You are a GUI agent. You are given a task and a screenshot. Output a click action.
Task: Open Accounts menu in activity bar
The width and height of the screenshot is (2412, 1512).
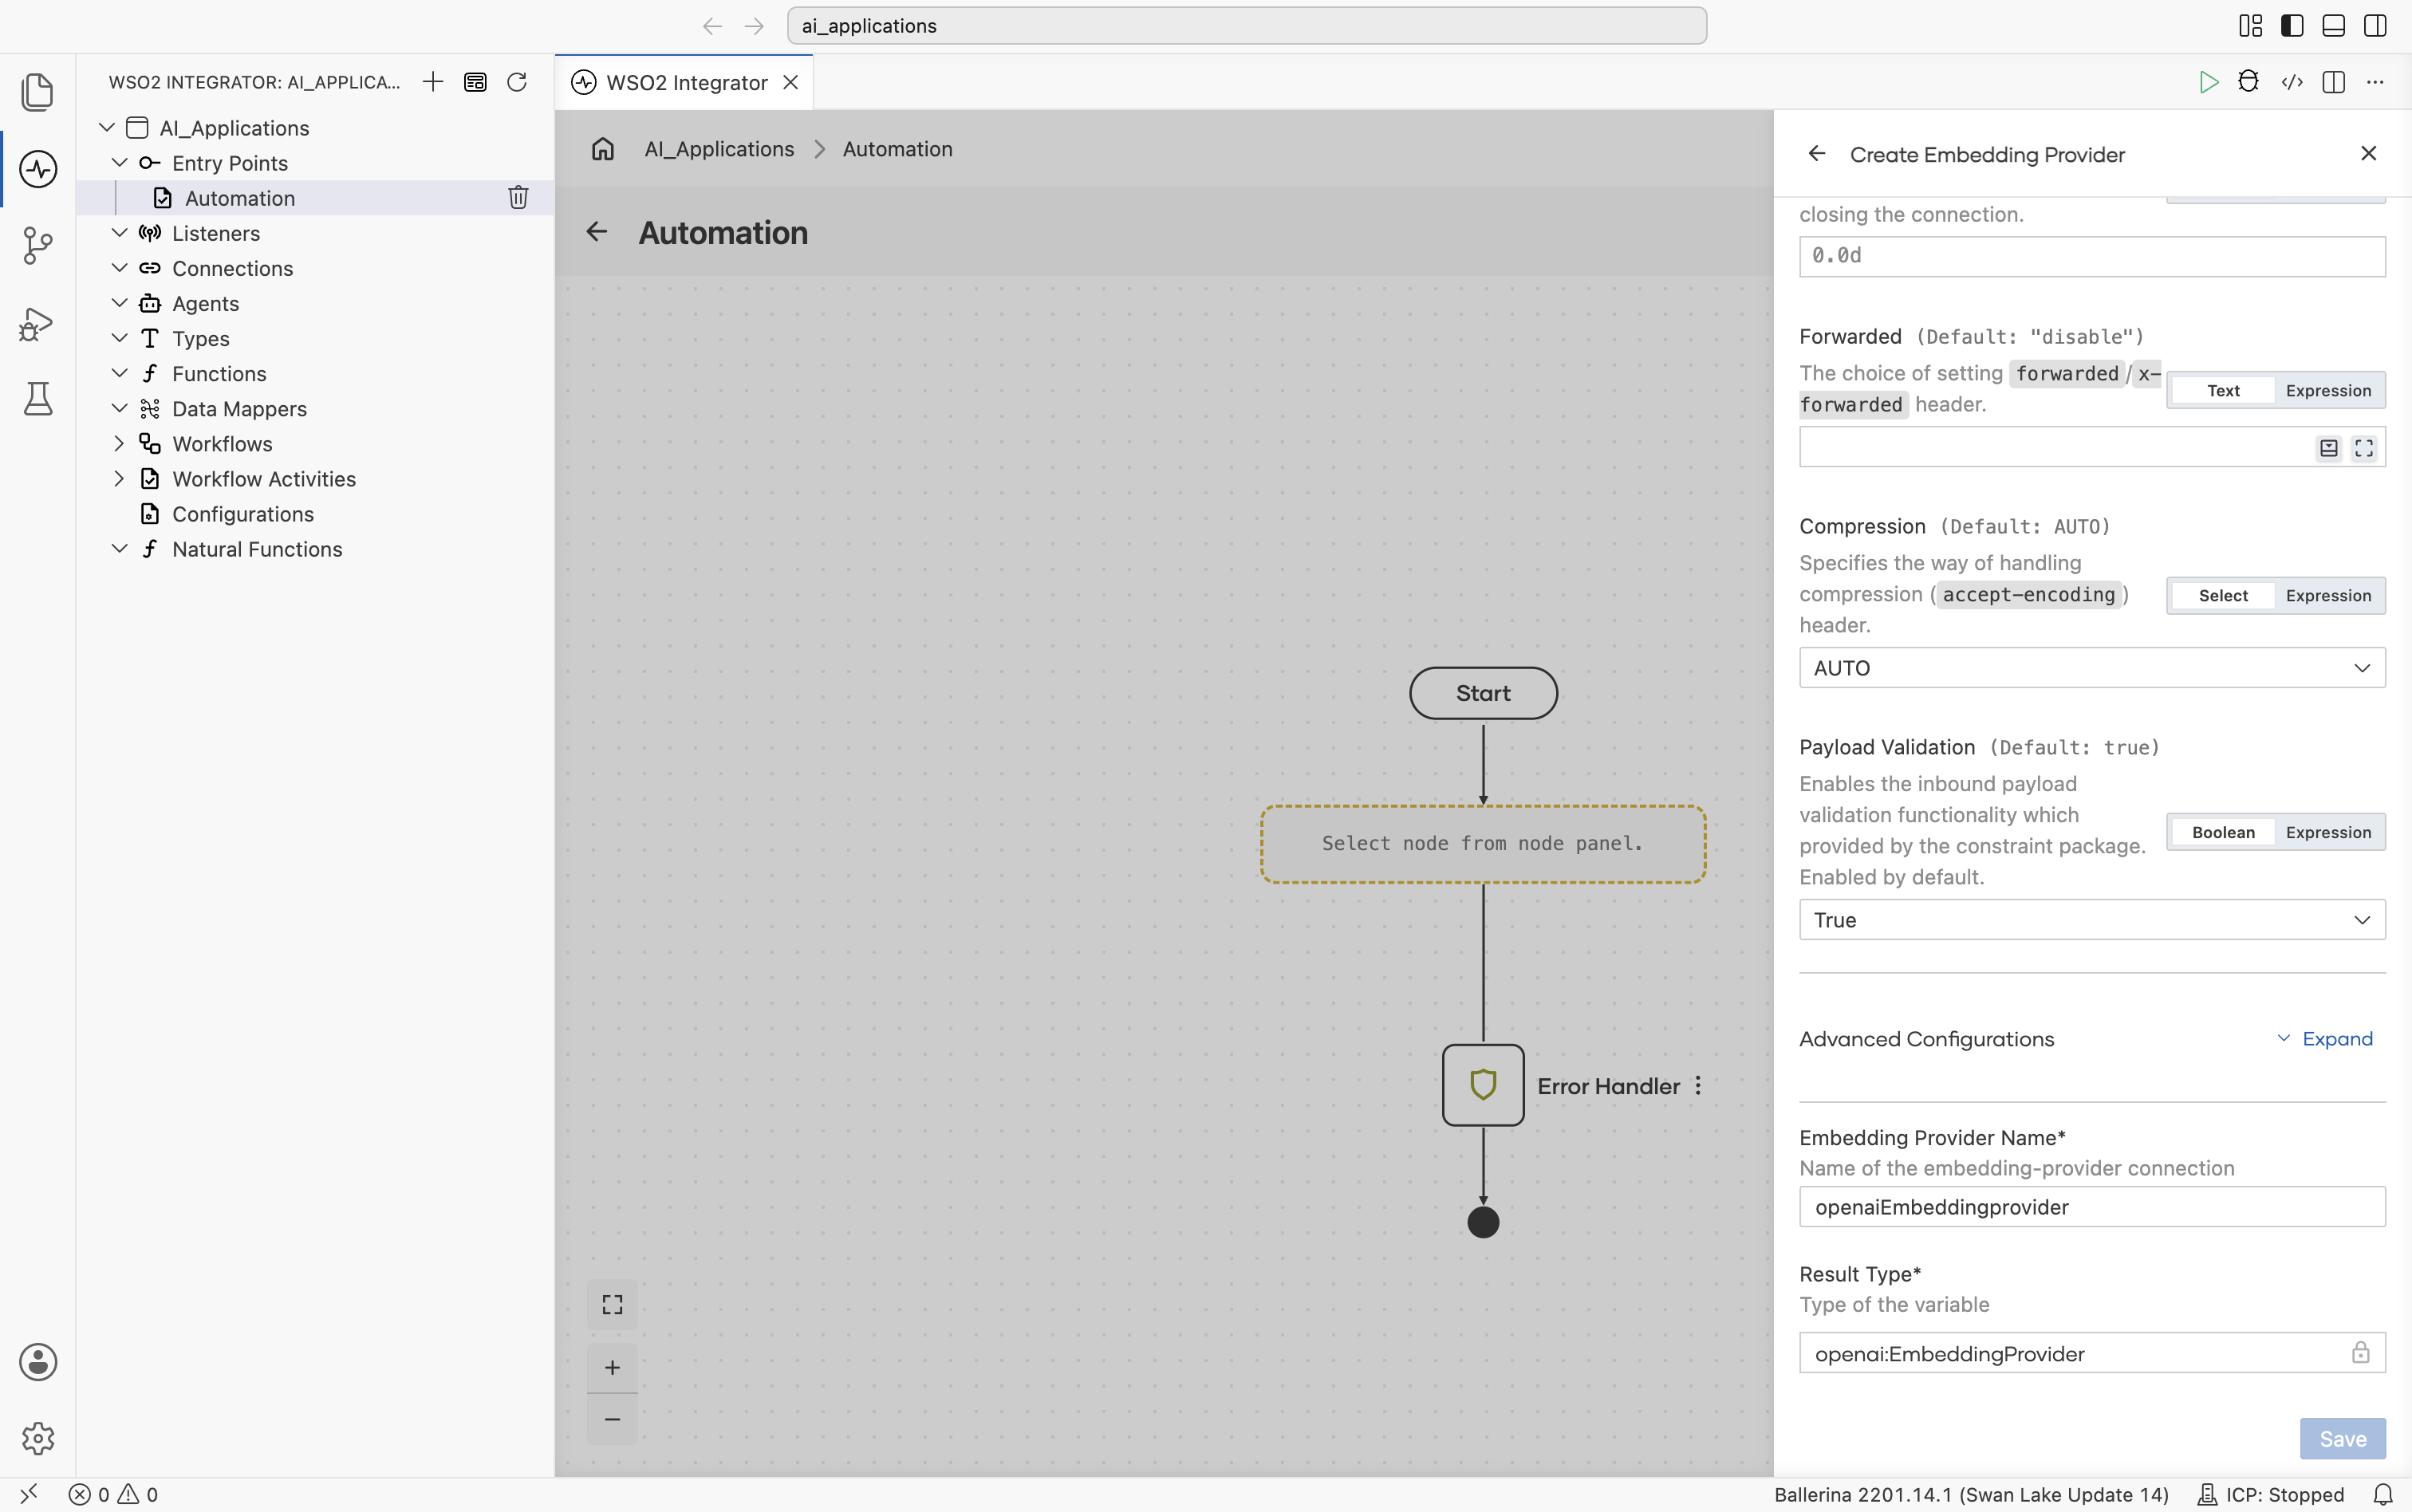[x=38, y=1362]
